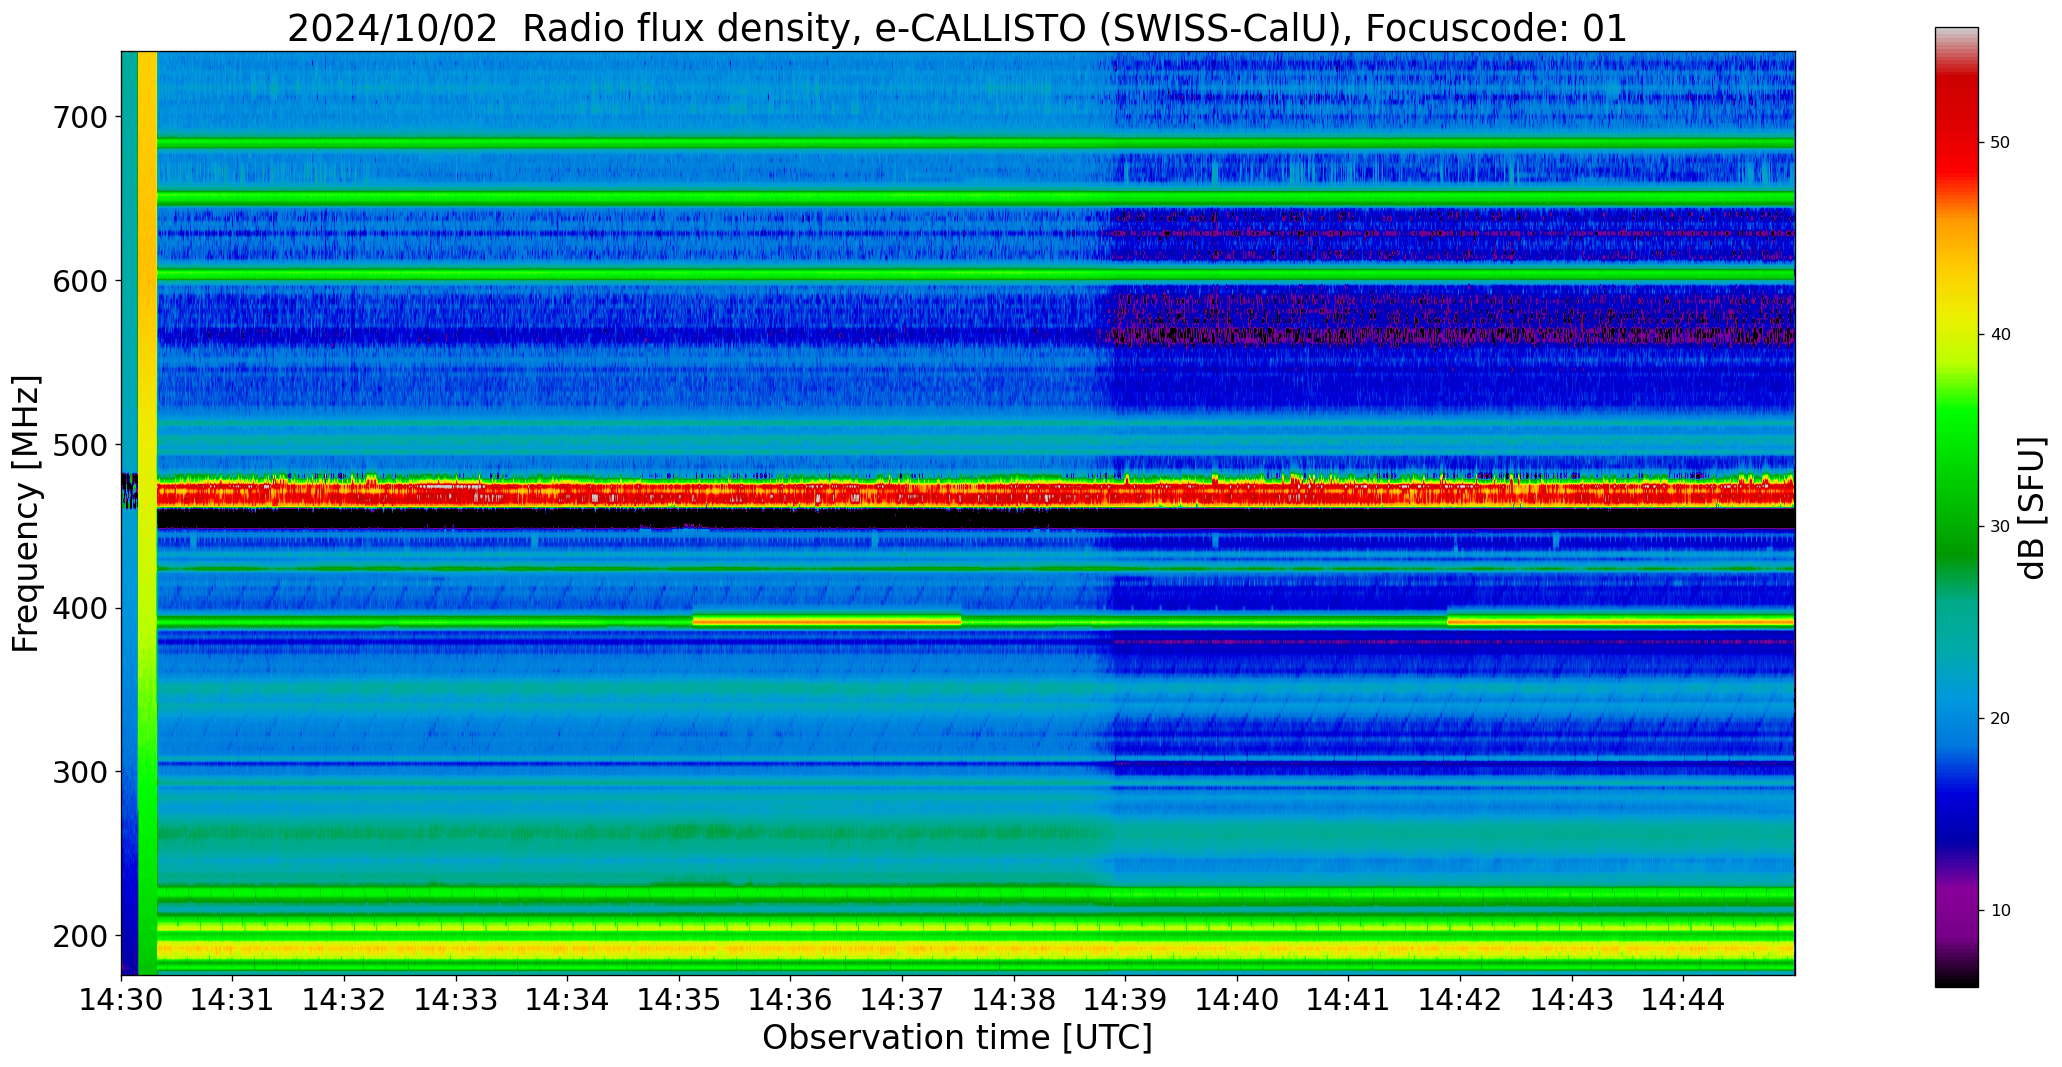Viewport: 2062px width, 1067px height.
Task: Click the orange segment at 392 MHz near 14:43
Action: click(x=1621, y=621)
